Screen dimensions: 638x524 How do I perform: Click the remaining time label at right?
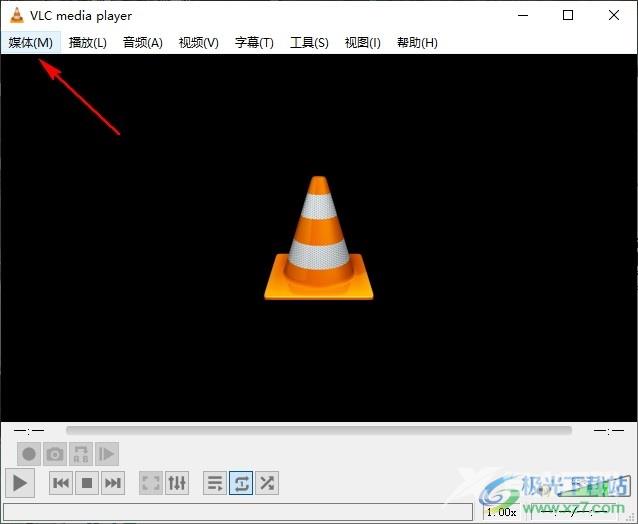[609, 430]
